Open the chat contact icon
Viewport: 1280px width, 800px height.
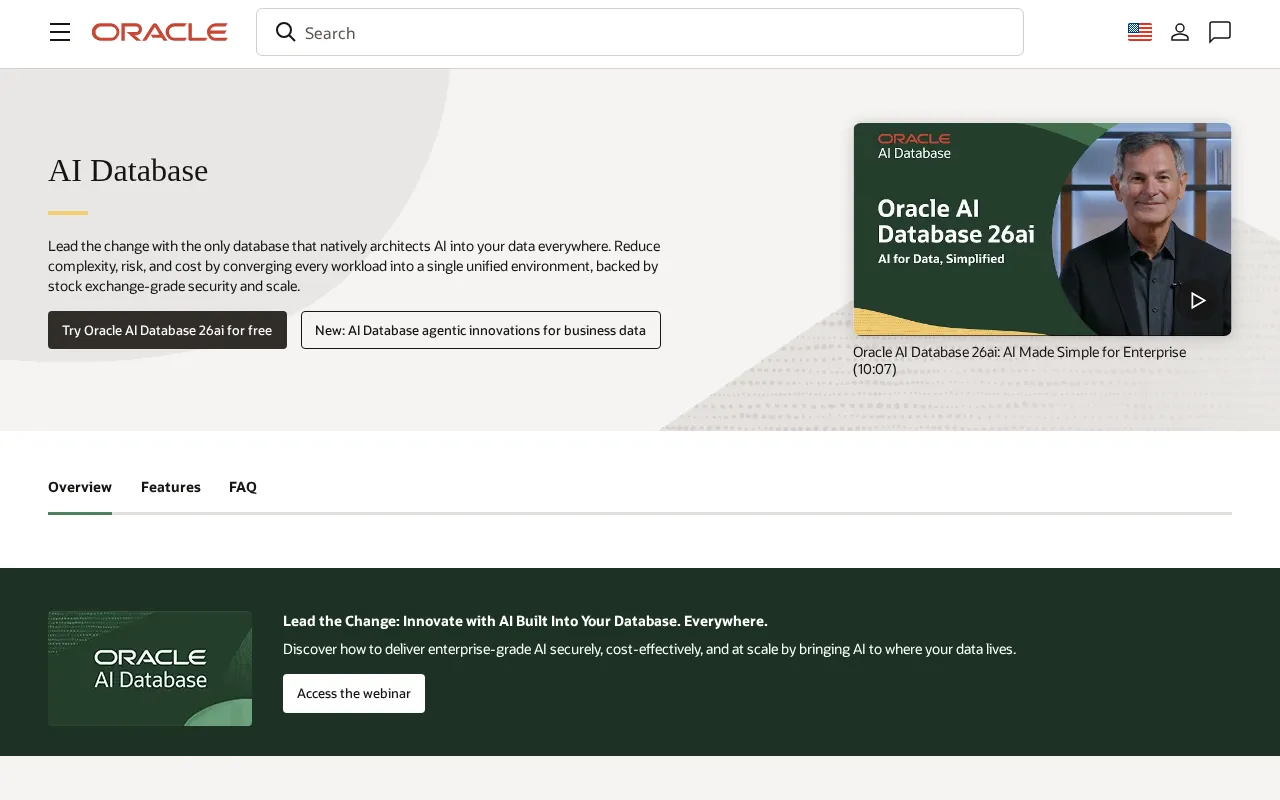click(1220, 32)
